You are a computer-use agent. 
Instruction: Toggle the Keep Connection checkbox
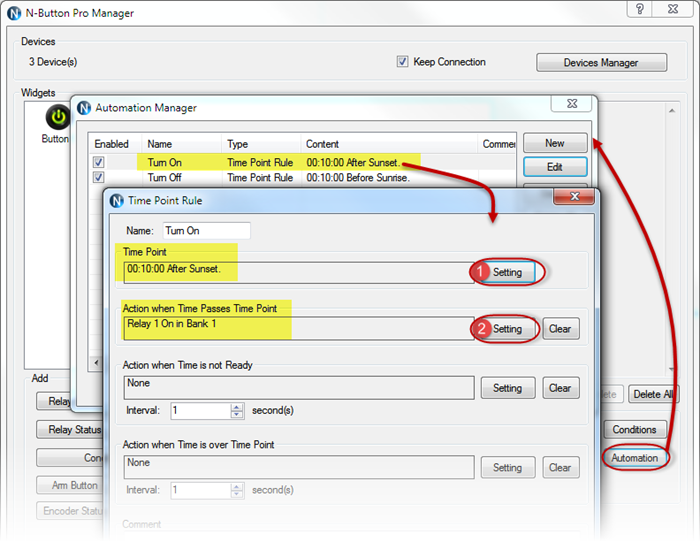402,62
